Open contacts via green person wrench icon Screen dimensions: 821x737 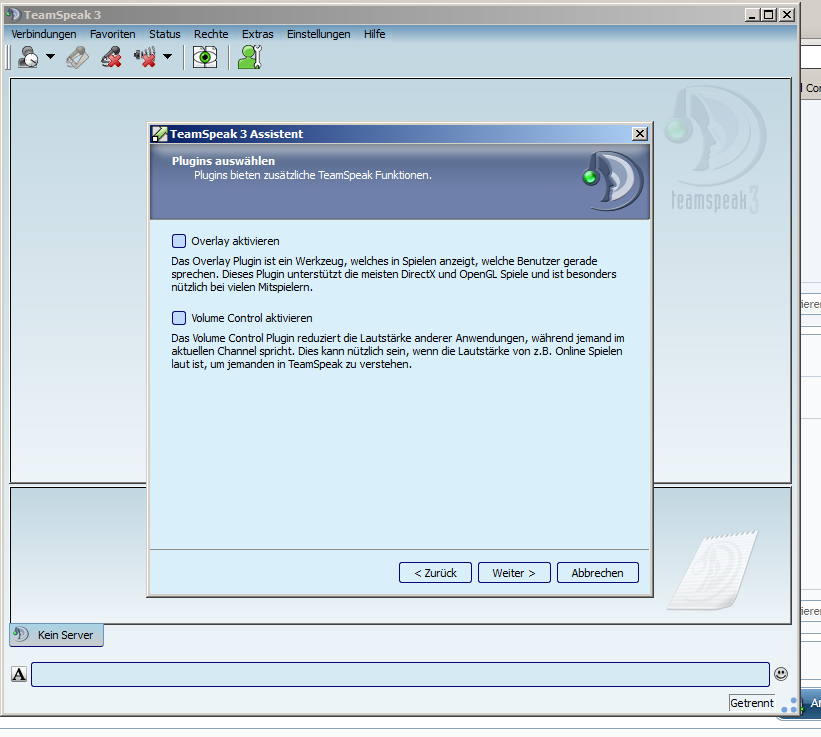click(x=249, y=57)
